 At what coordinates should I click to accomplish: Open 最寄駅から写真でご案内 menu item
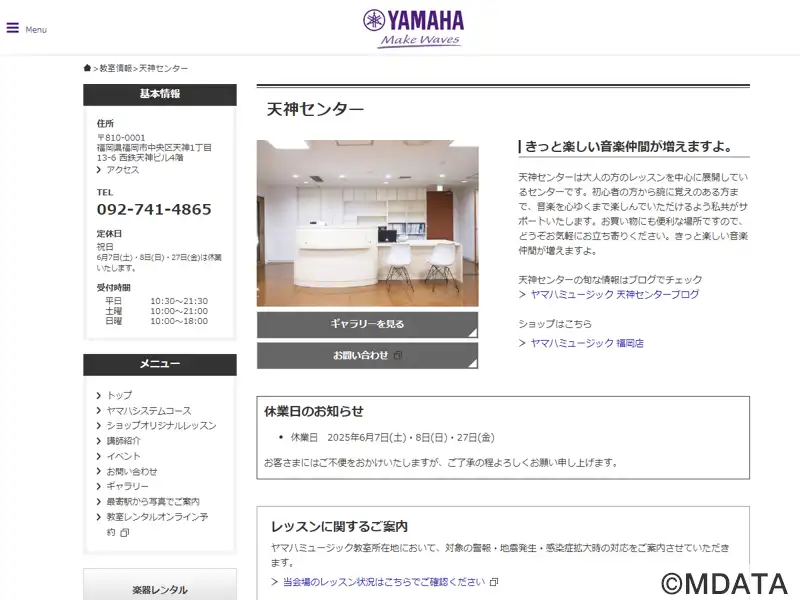[x=153, y=502]
